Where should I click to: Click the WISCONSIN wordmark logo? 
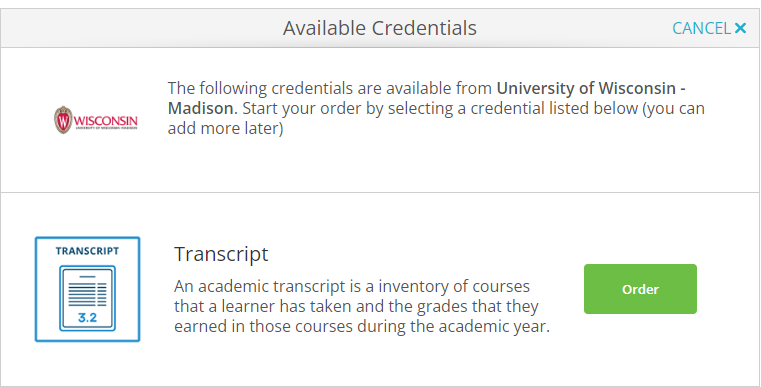[105, 121]
